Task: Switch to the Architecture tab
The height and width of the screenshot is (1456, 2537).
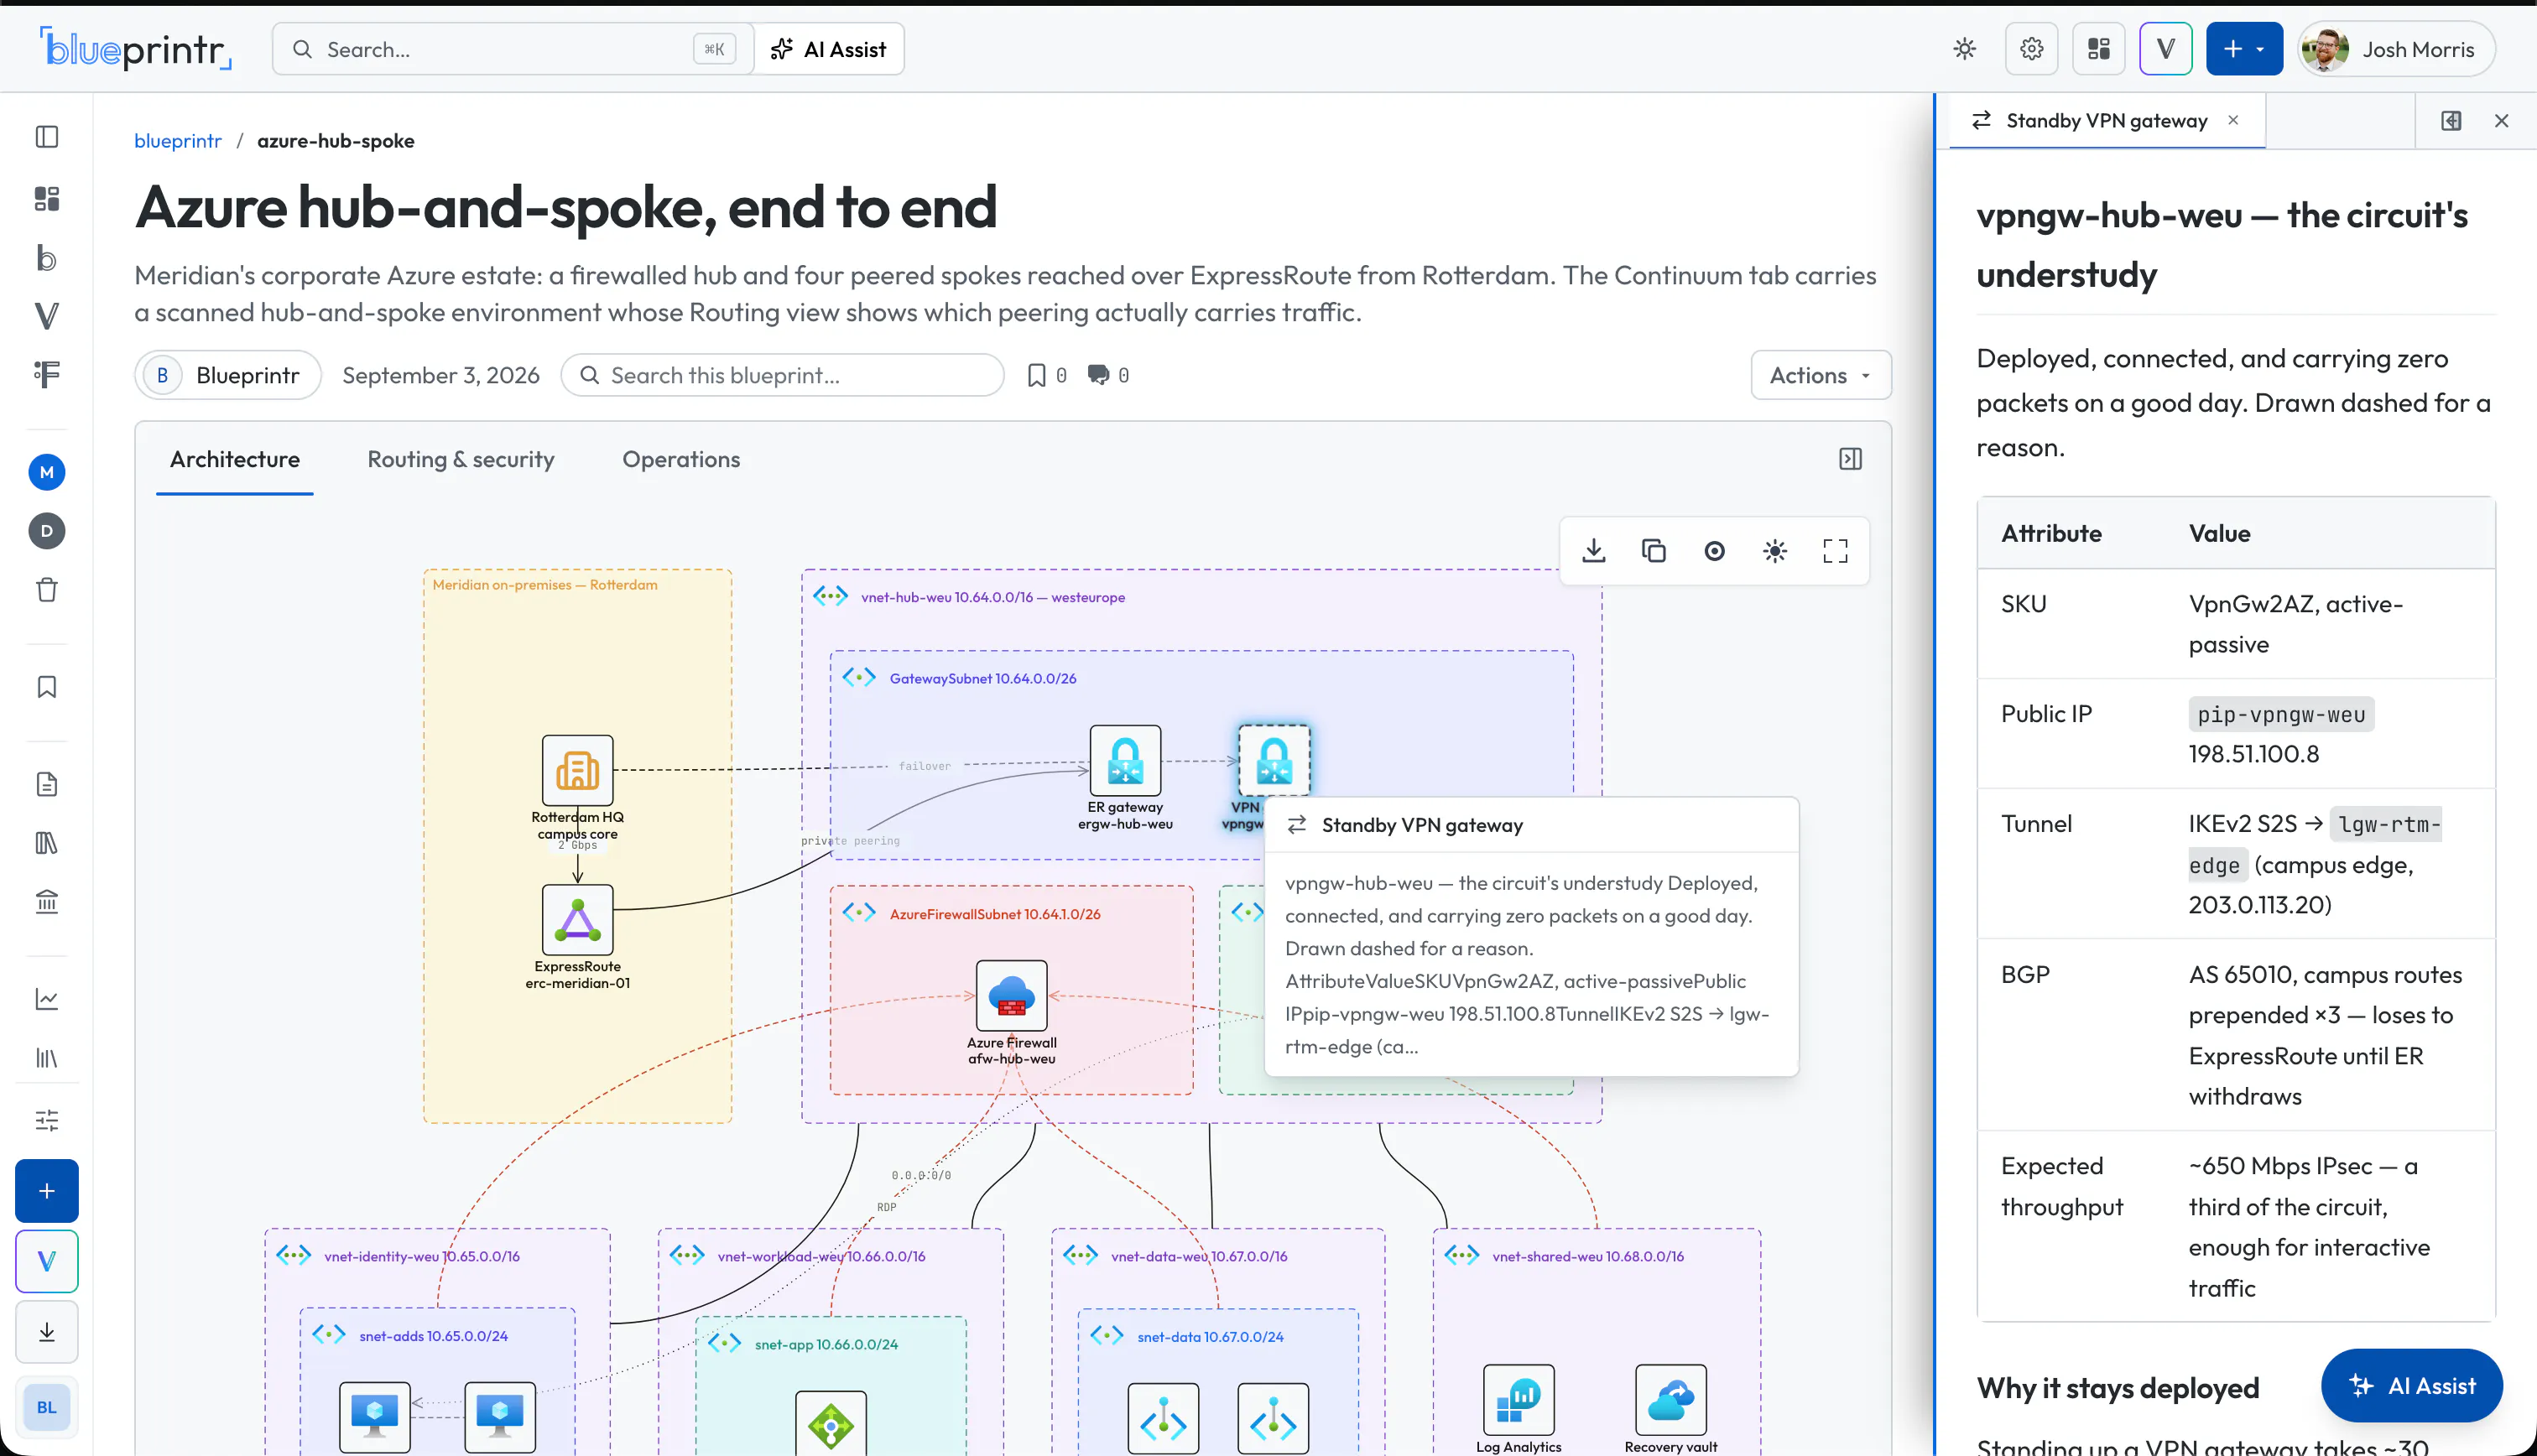Action: [x=235, y=459]
